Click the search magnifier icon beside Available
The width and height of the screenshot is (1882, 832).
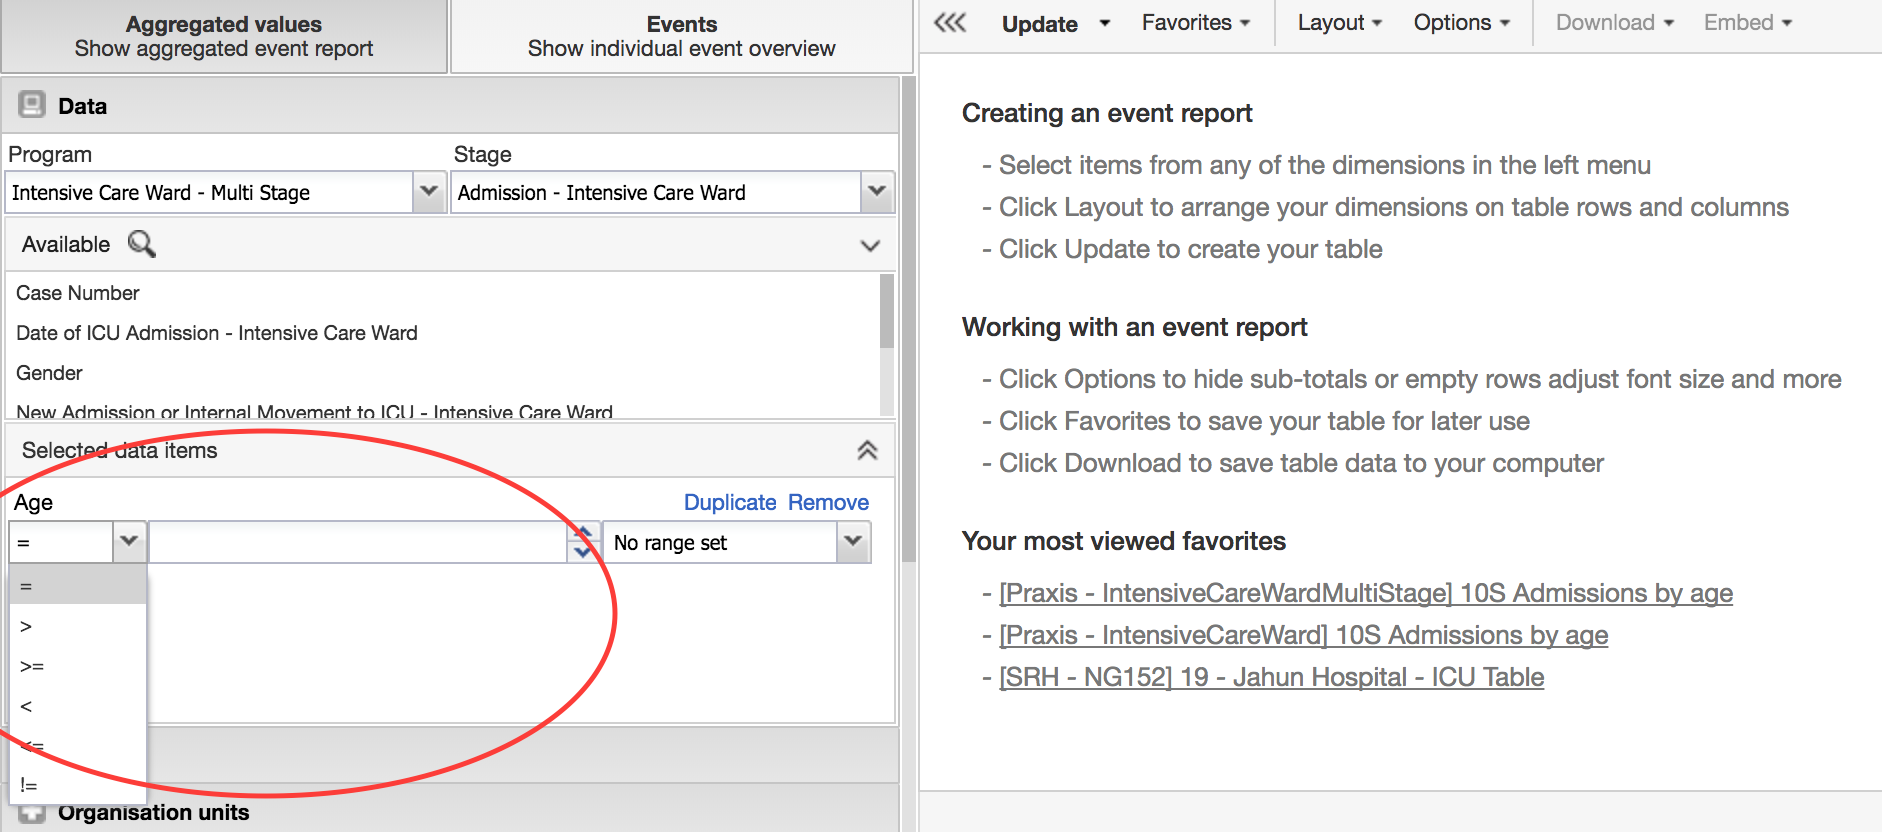[142, 244]
